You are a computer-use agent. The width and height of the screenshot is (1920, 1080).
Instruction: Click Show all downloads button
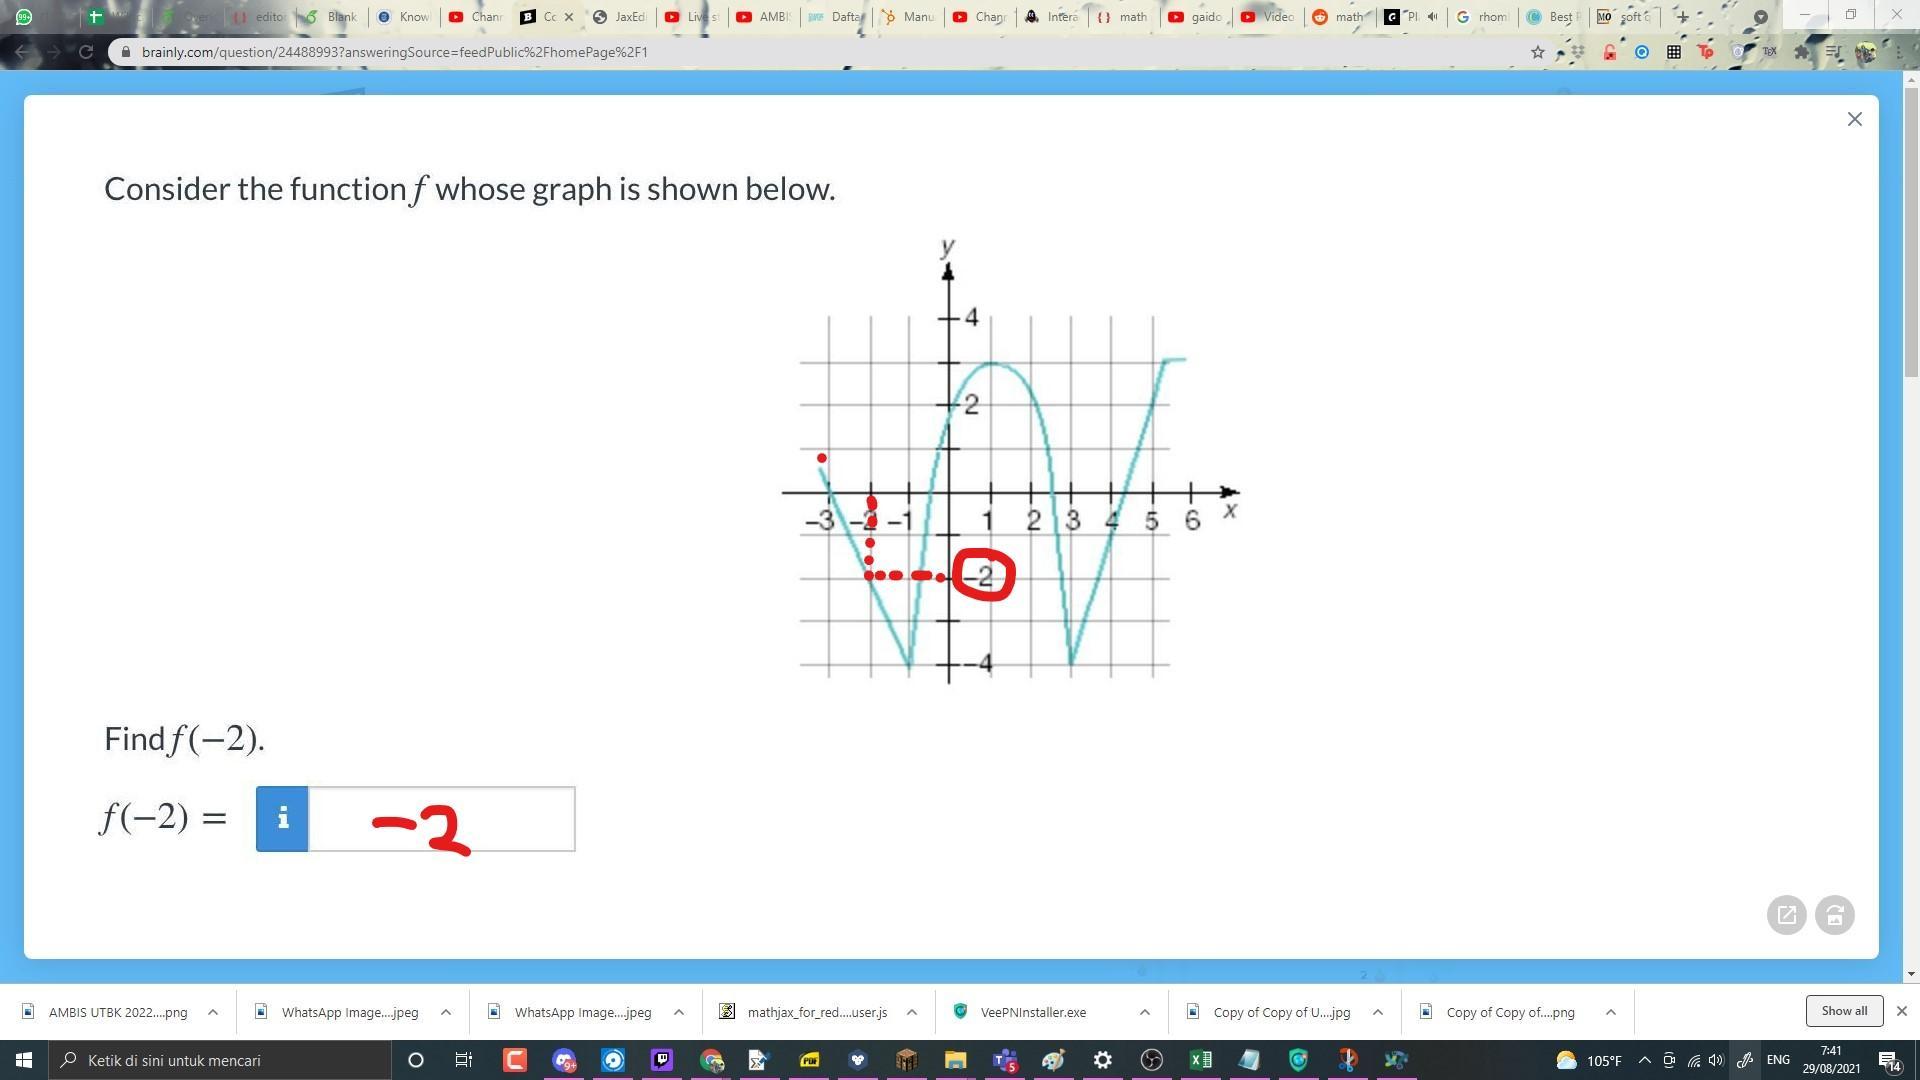tap(1843, 1011)
